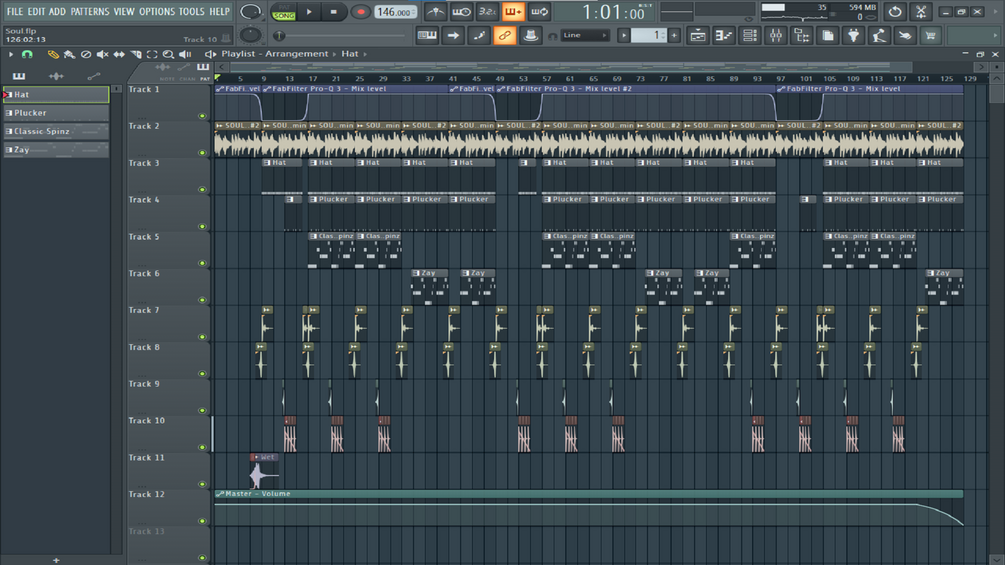Select the Slip tool double arrow
Screen dimensions: 1005x565
[119, 54]
